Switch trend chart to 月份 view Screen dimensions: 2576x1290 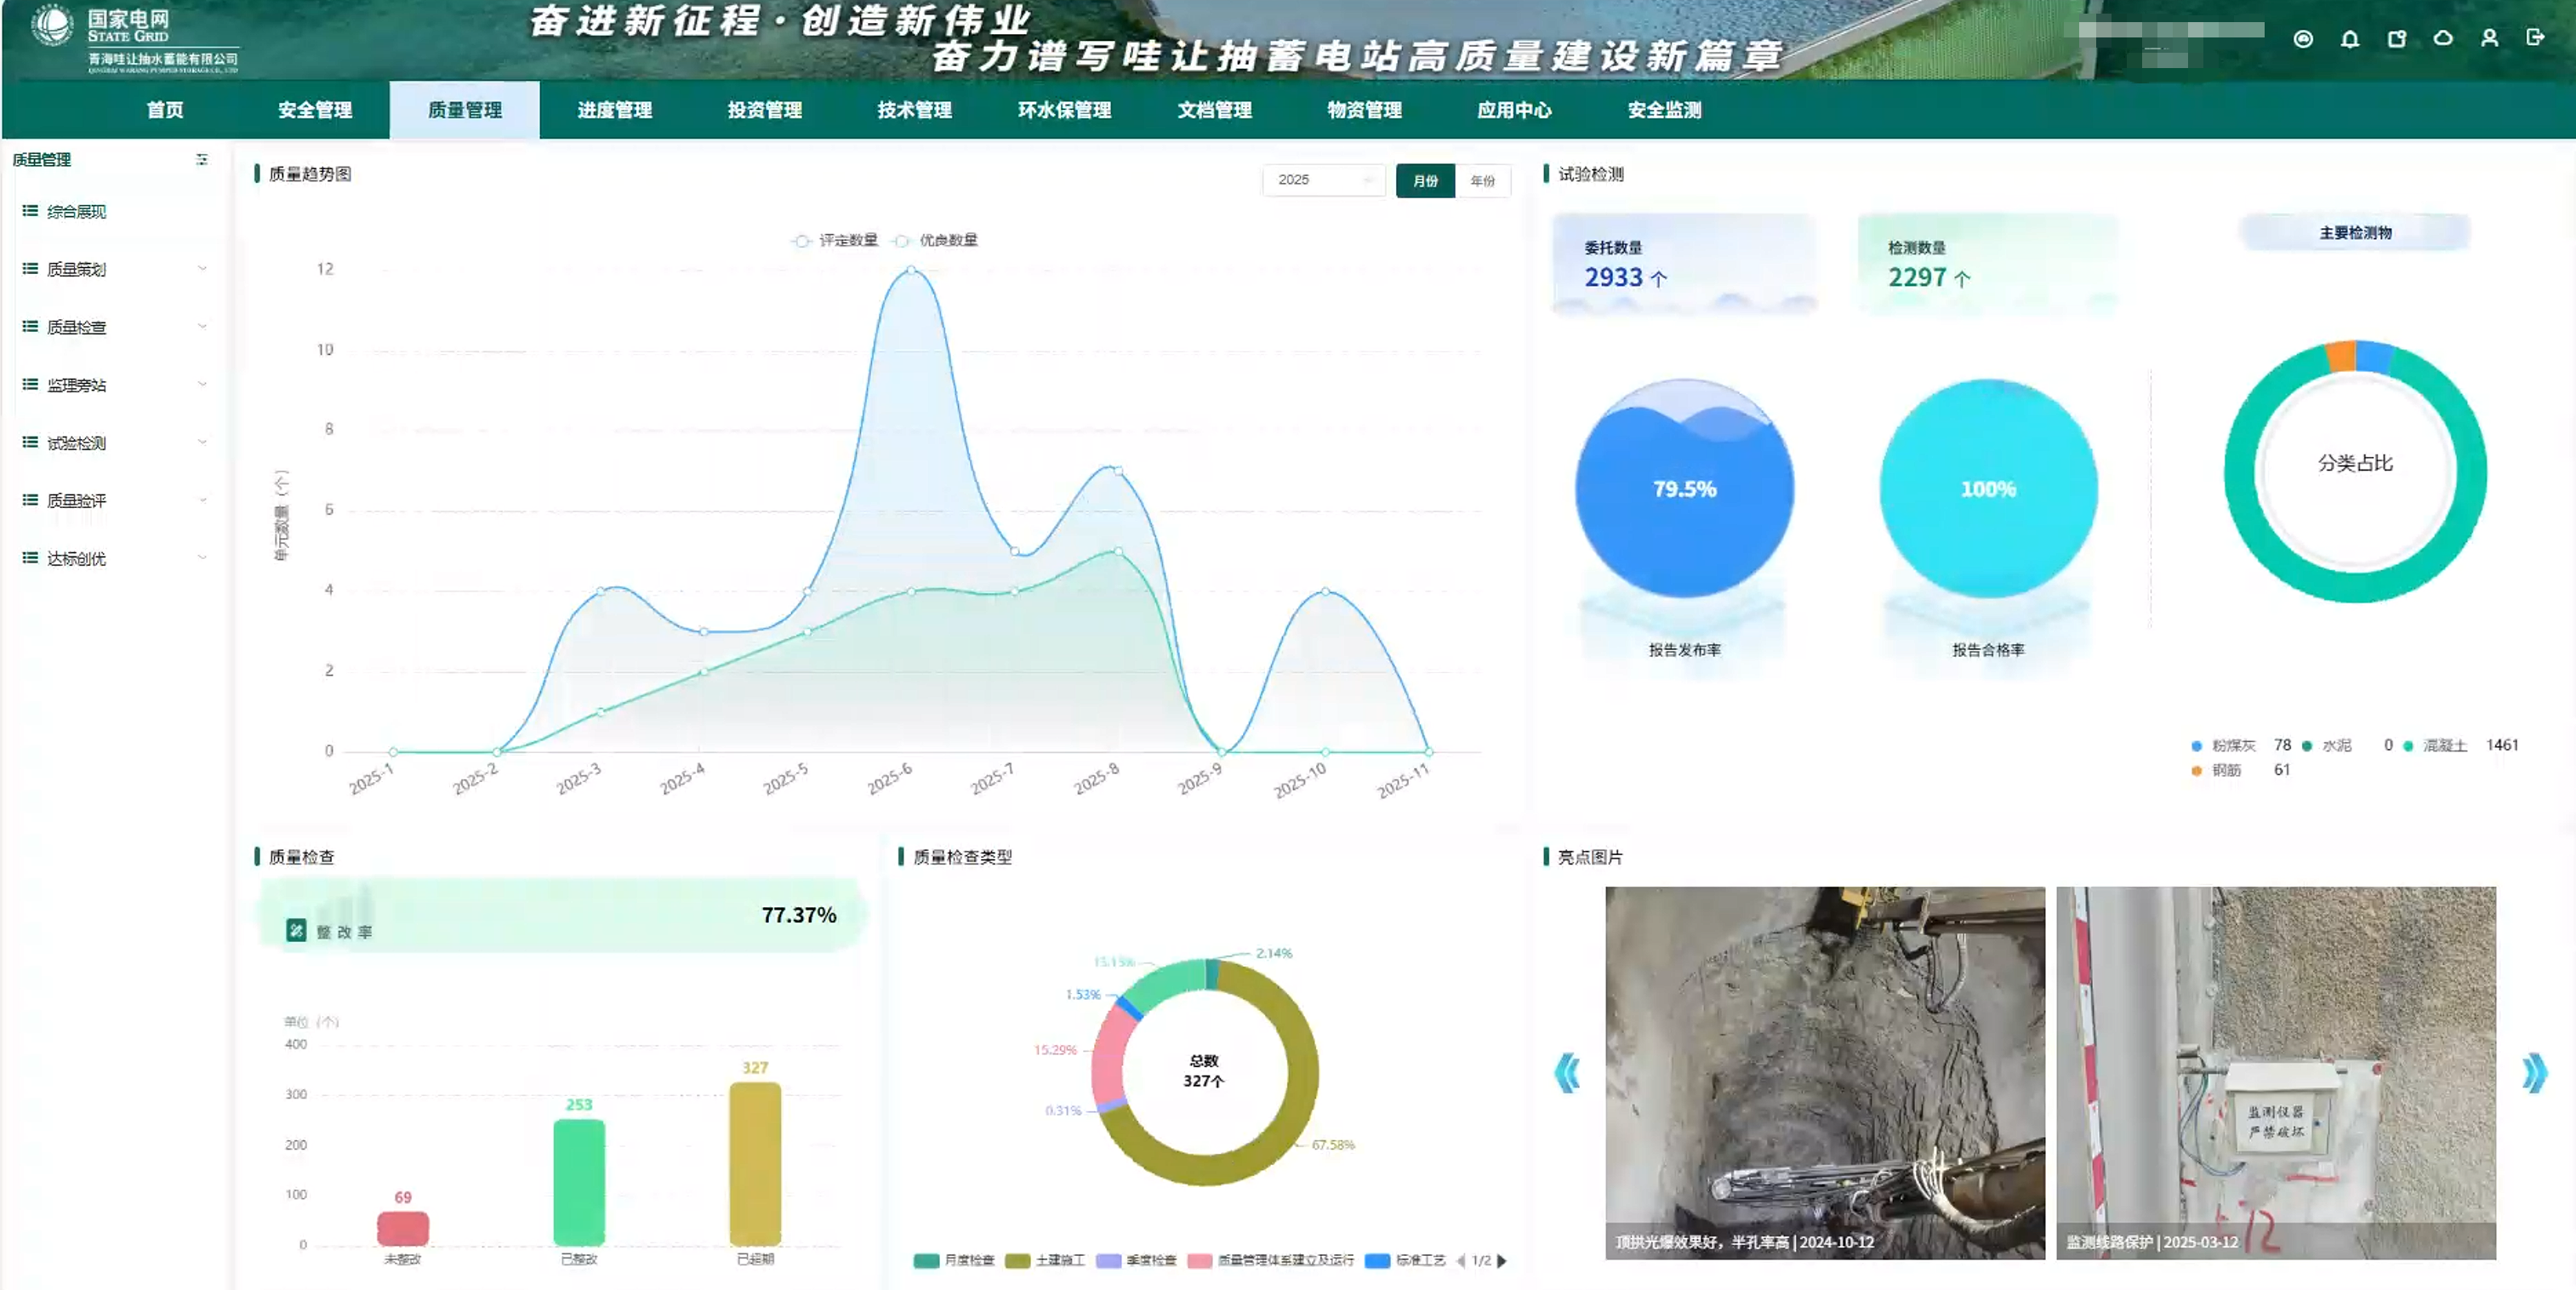tap(1424, 181)
